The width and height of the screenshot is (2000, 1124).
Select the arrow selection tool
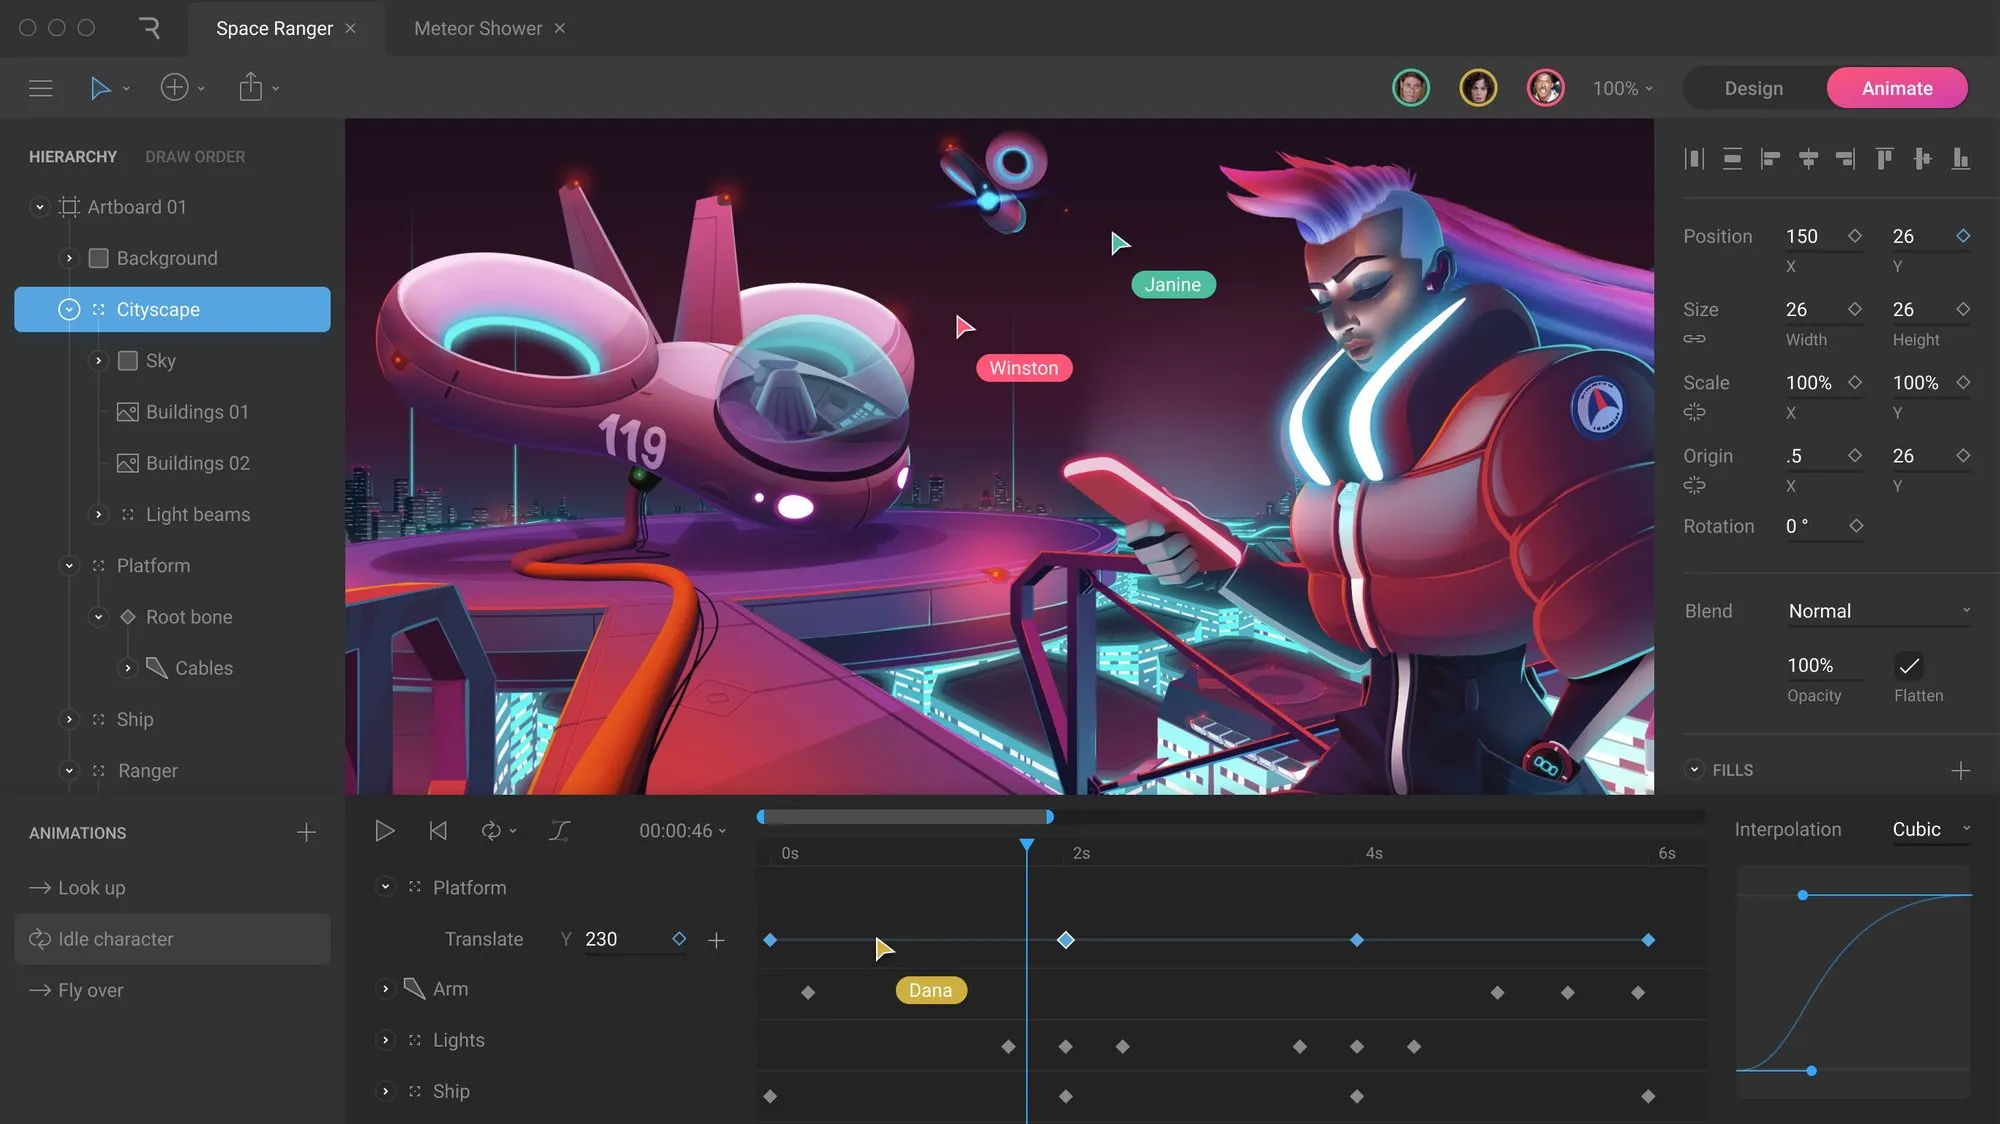click(100, 88)
